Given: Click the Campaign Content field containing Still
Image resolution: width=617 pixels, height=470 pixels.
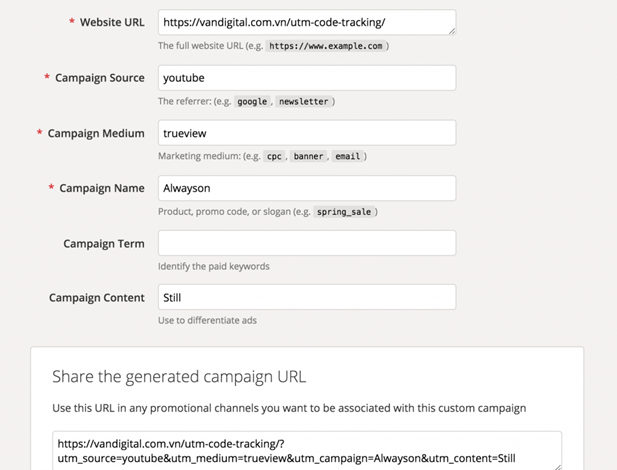Looking at the screenshot, I should click(306, 298).
